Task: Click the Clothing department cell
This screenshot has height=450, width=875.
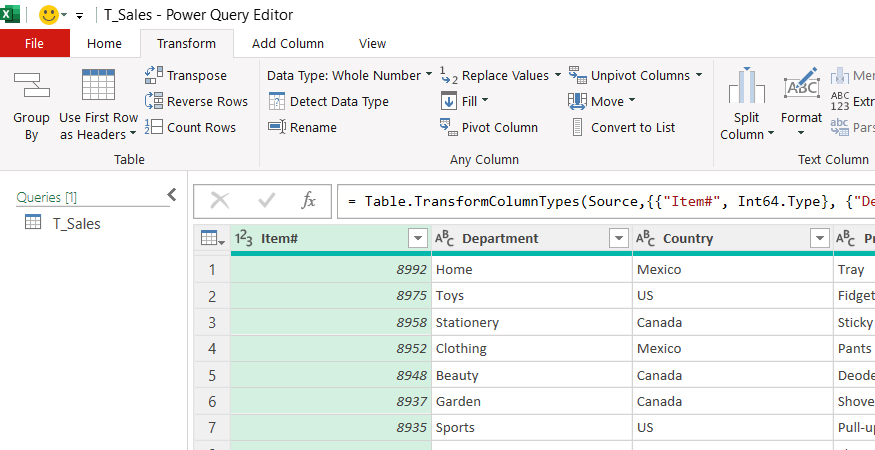Action: pyautogui.click(x=532, y=349)
